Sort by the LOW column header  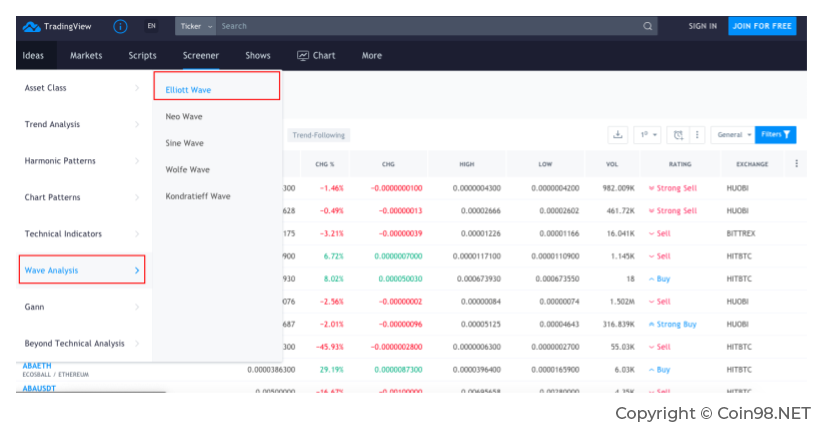545,164
